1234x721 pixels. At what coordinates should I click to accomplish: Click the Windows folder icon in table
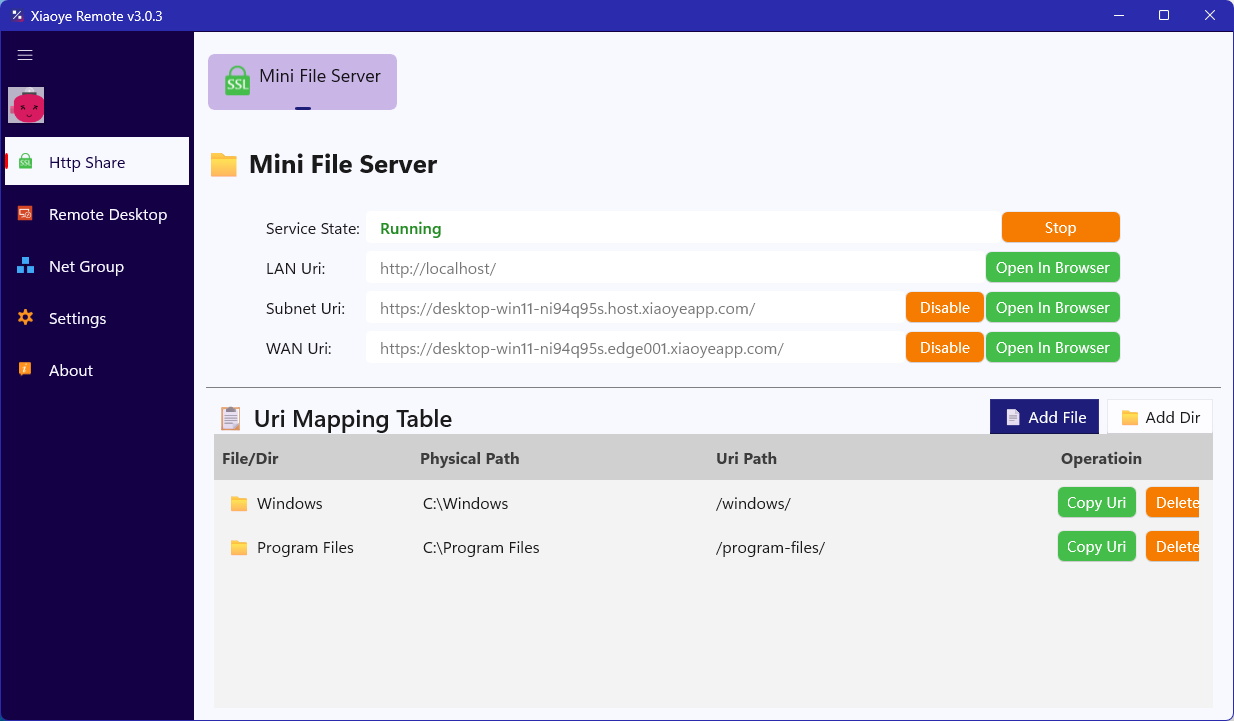pyautogui.click(x=239, y=503)
